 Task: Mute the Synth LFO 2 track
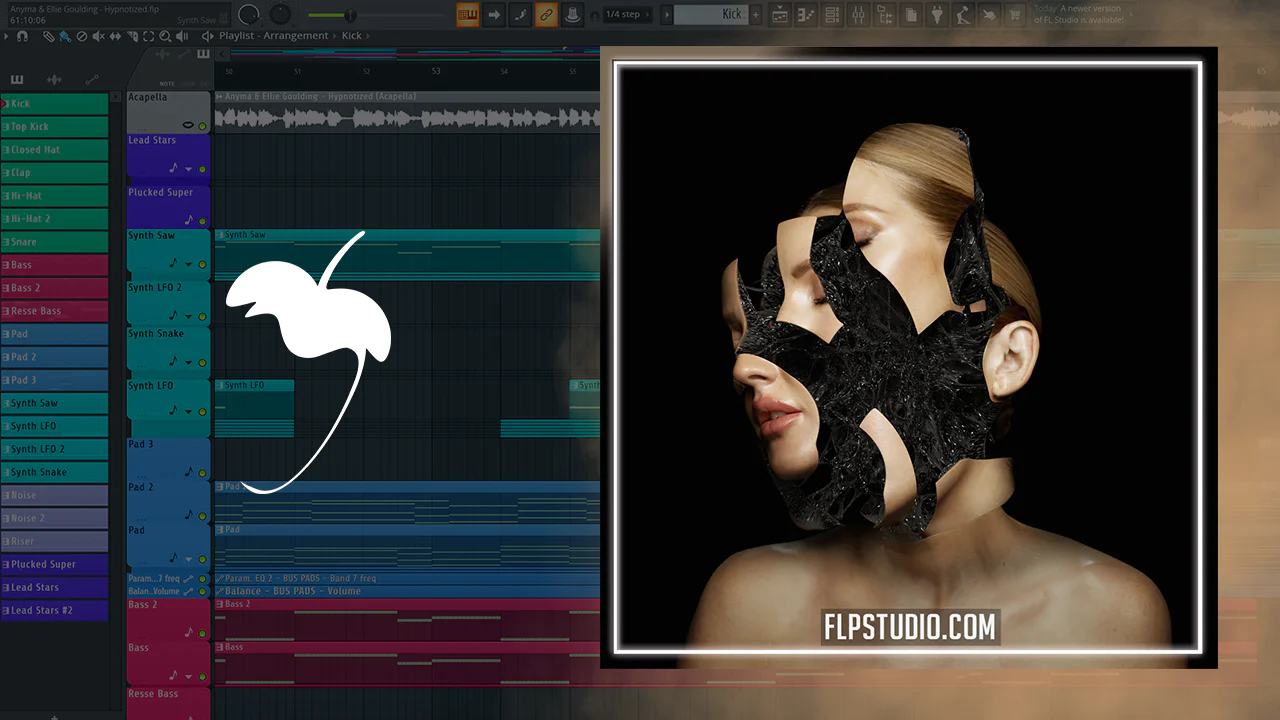[x=203, y=316]
